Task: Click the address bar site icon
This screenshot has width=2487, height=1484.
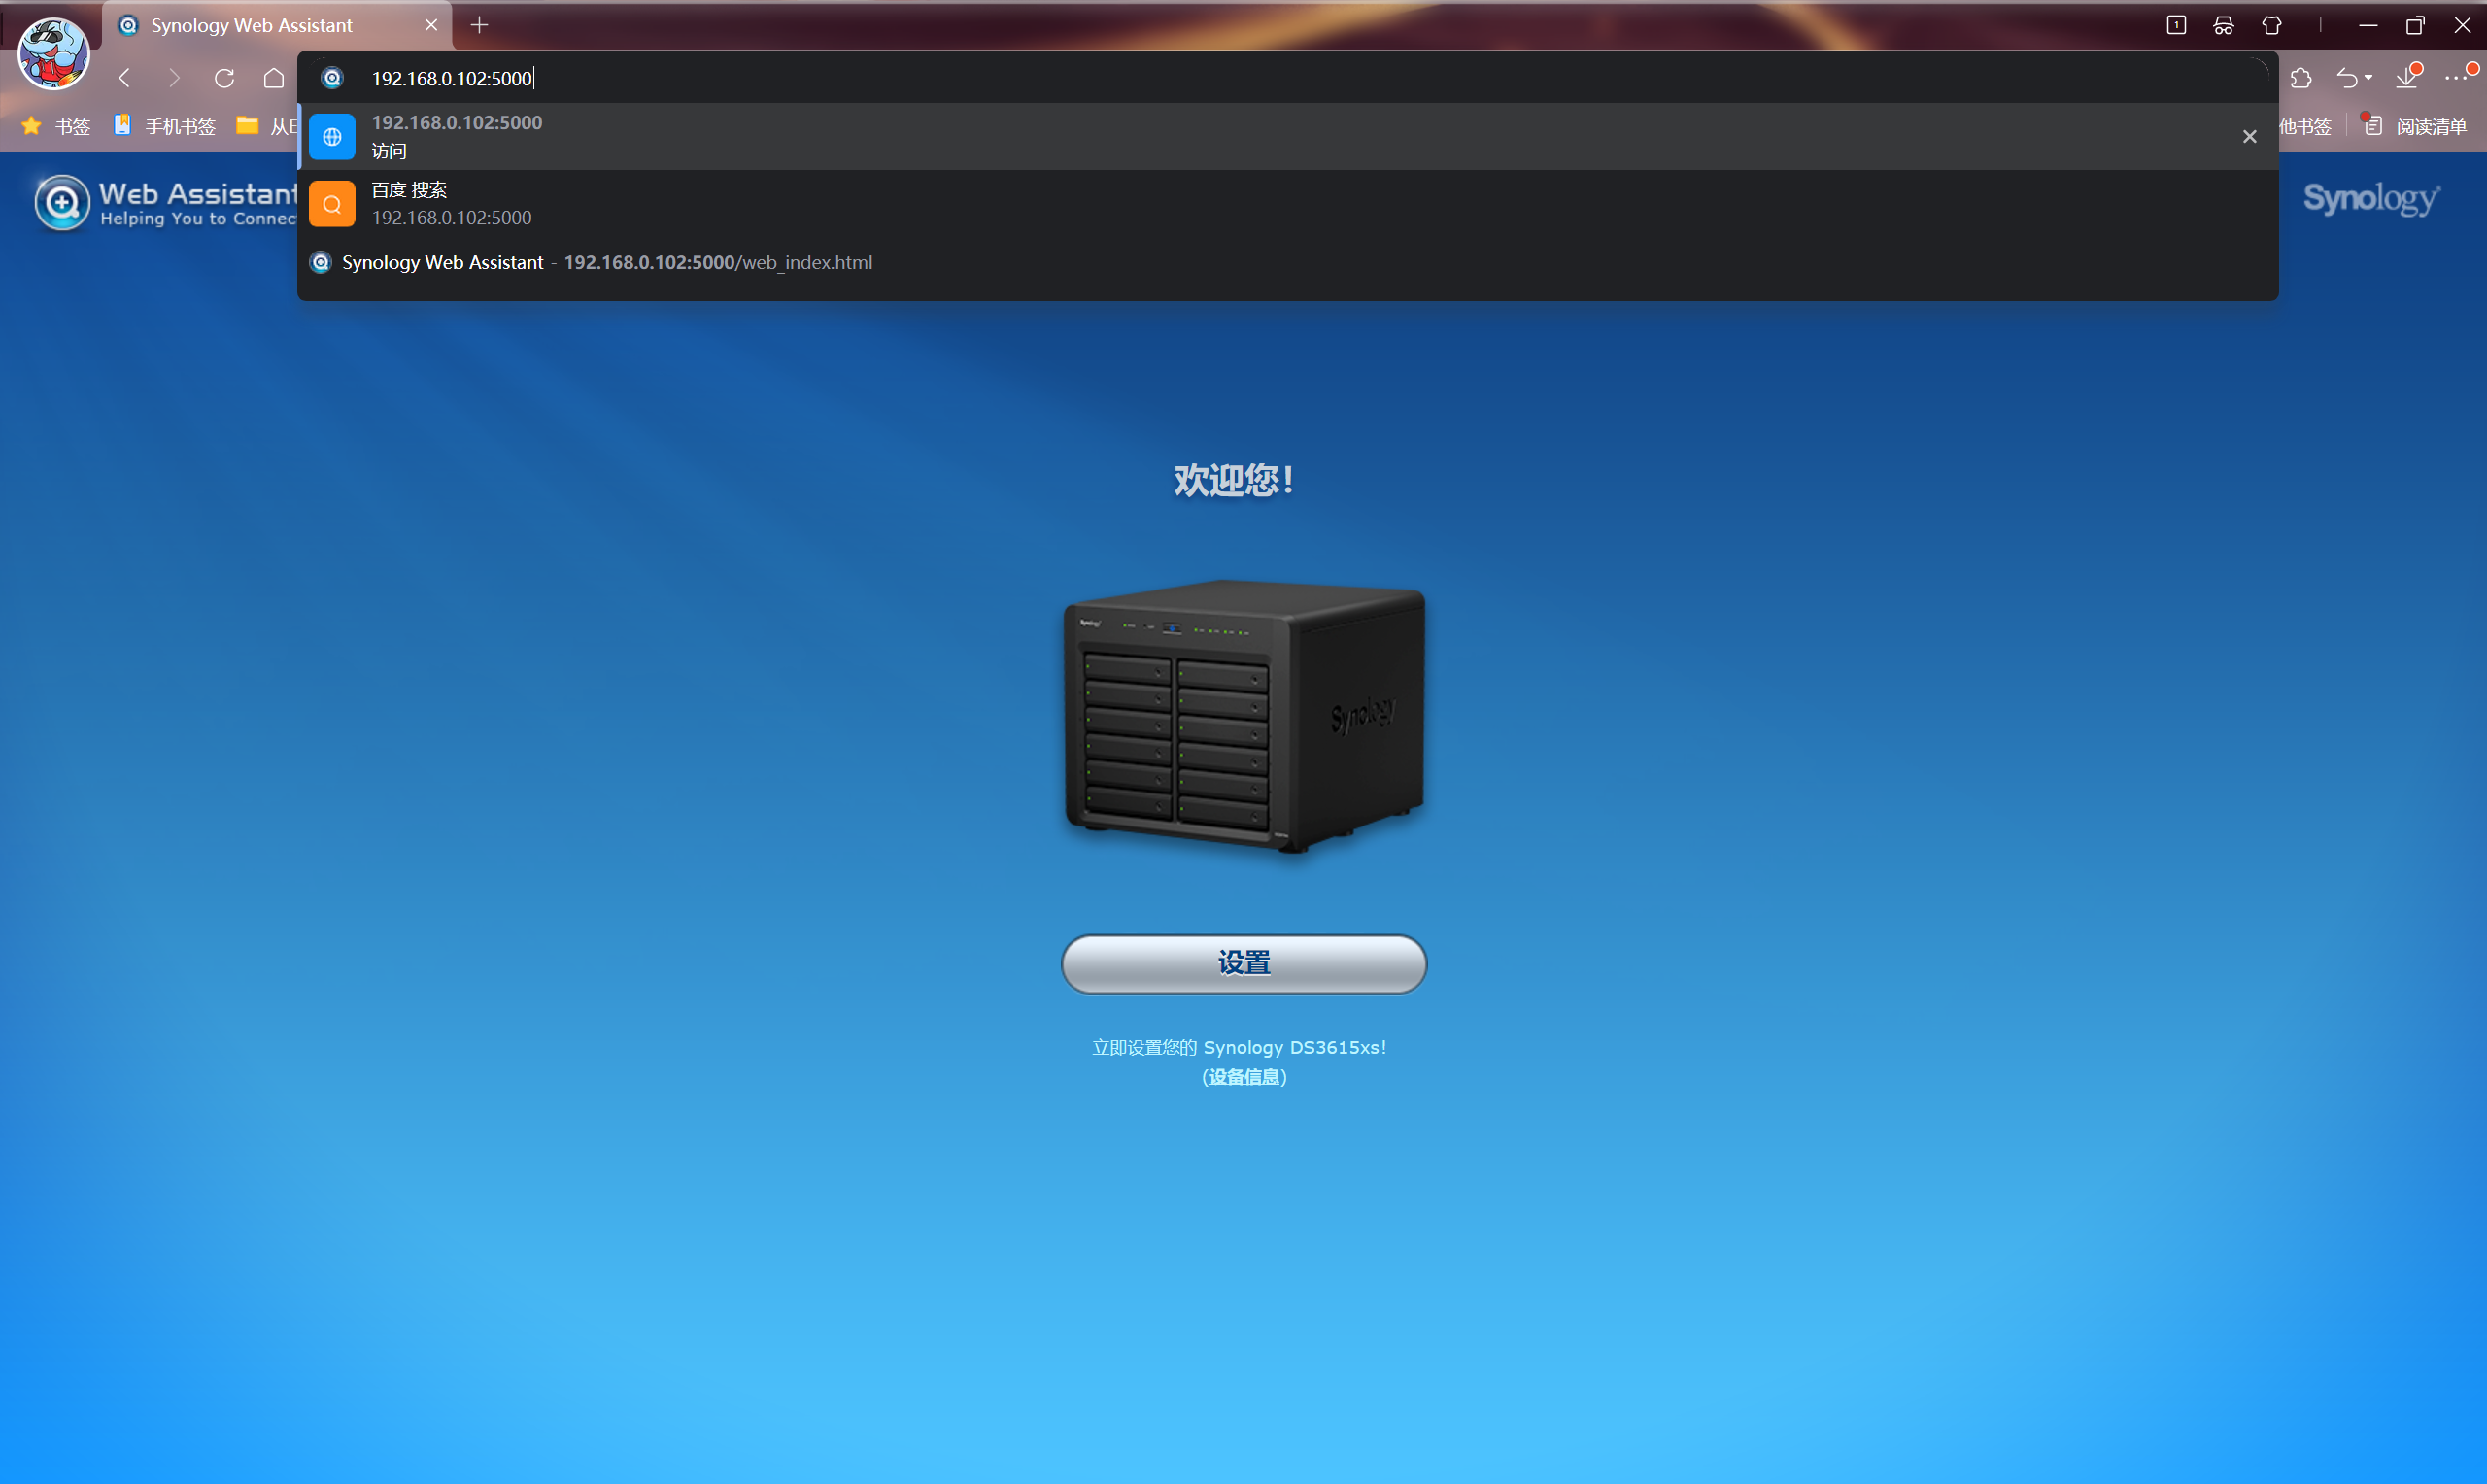Action: click(x=332, y=78)
